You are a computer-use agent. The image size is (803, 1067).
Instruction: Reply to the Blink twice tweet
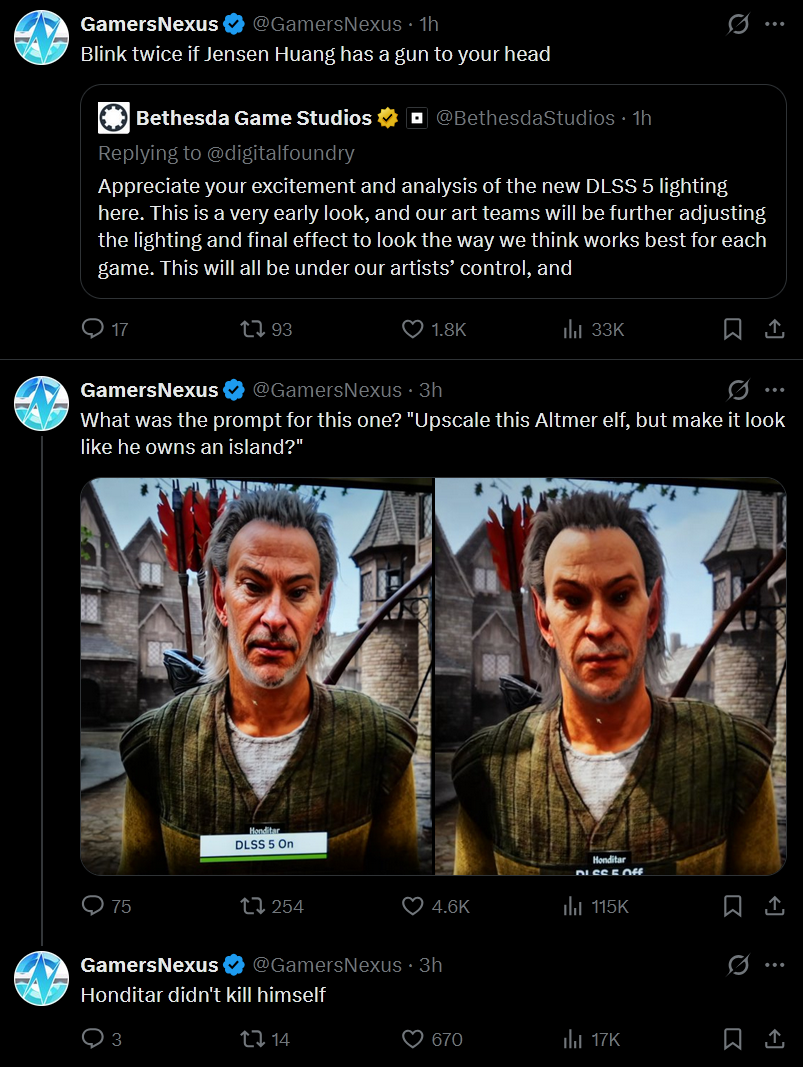coord(93,329)
